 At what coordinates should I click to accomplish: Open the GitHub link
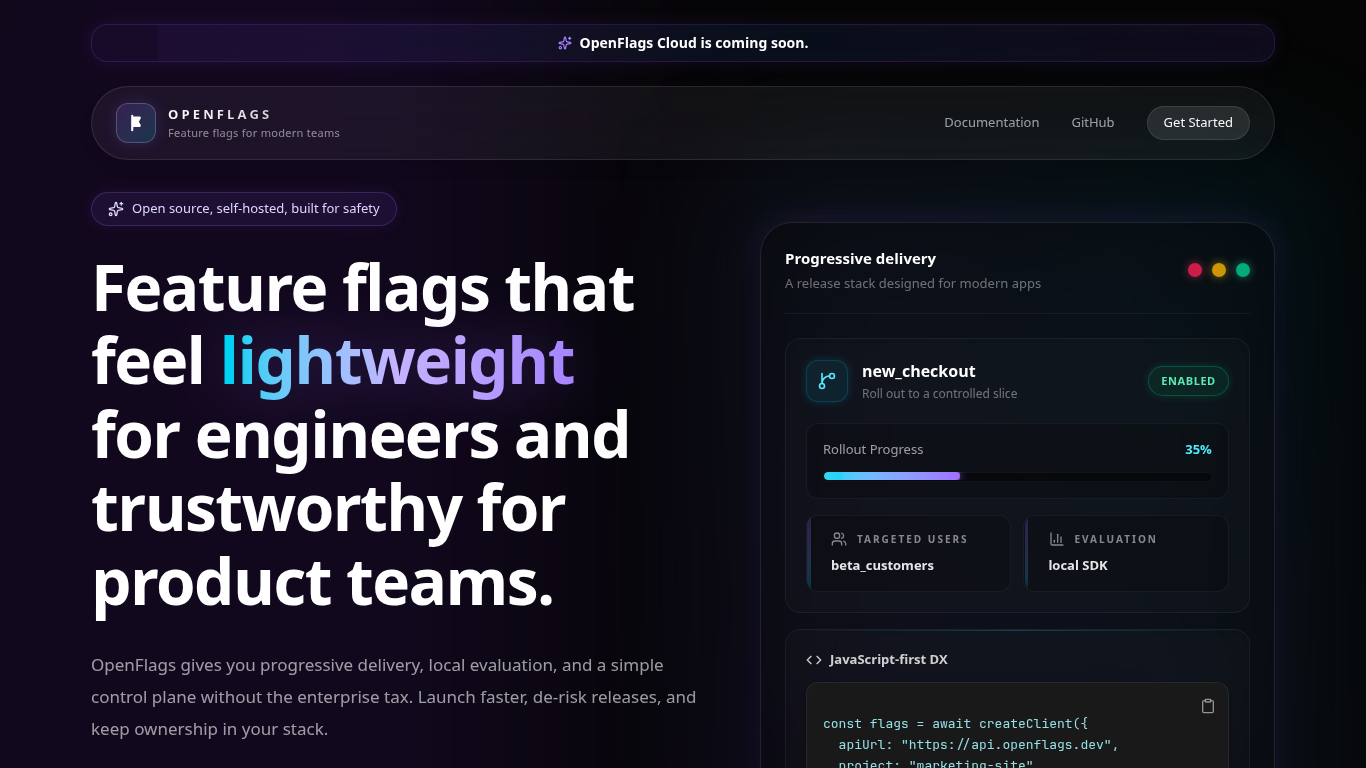tap(1093, 123)
